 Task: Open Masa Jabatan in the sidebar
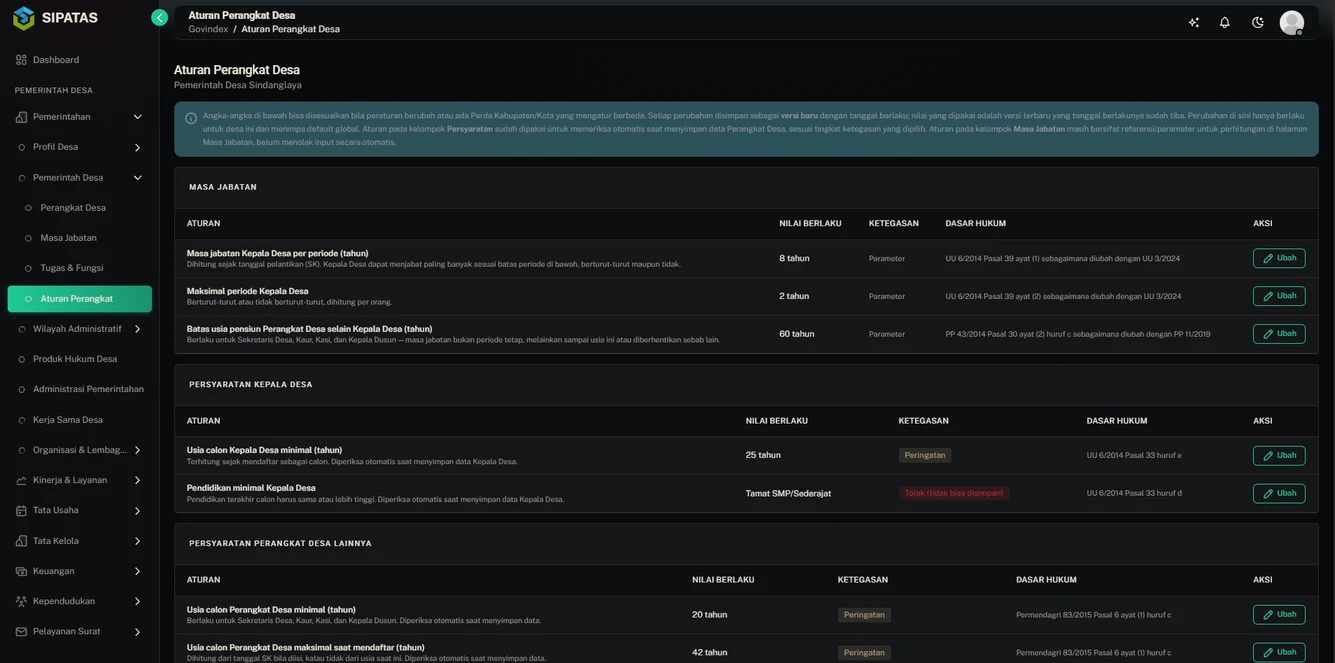tap(80, 238)
